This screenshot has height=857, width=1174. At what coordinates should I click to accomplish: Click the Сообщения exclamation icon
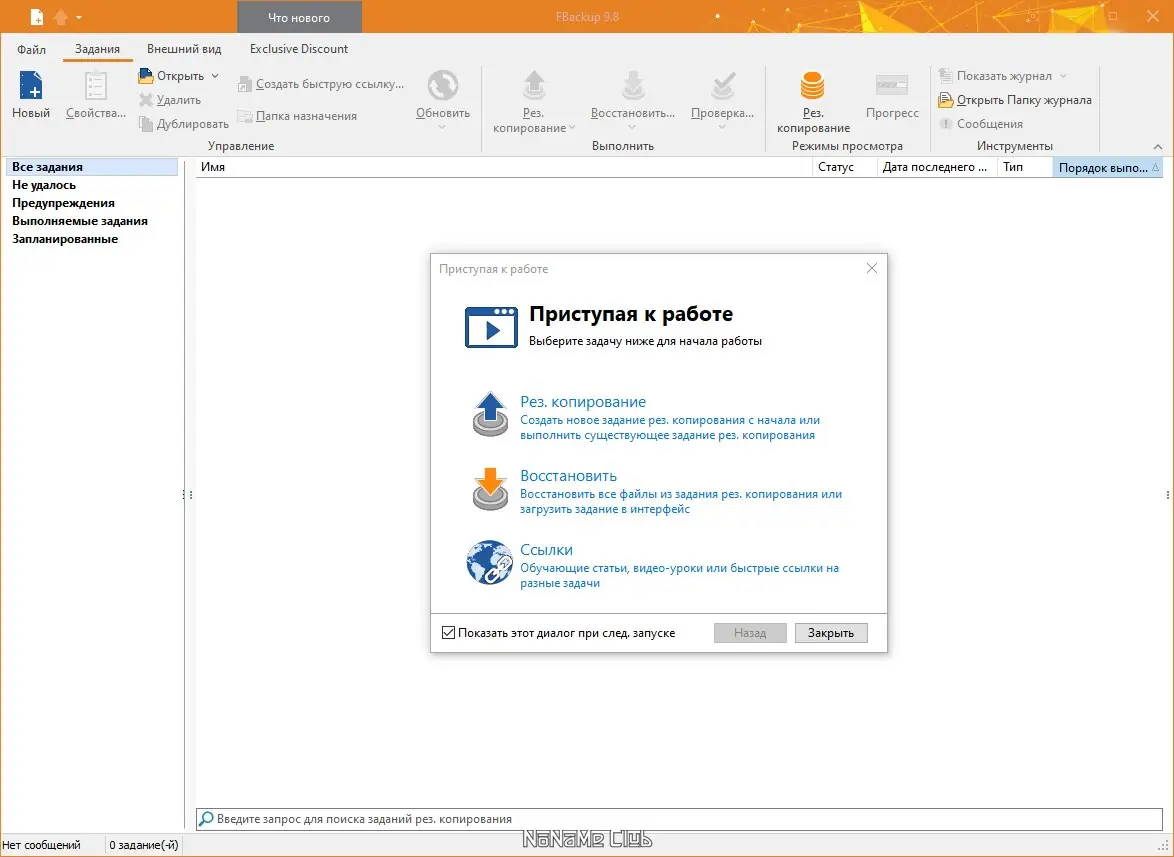[x=946, y=123]
